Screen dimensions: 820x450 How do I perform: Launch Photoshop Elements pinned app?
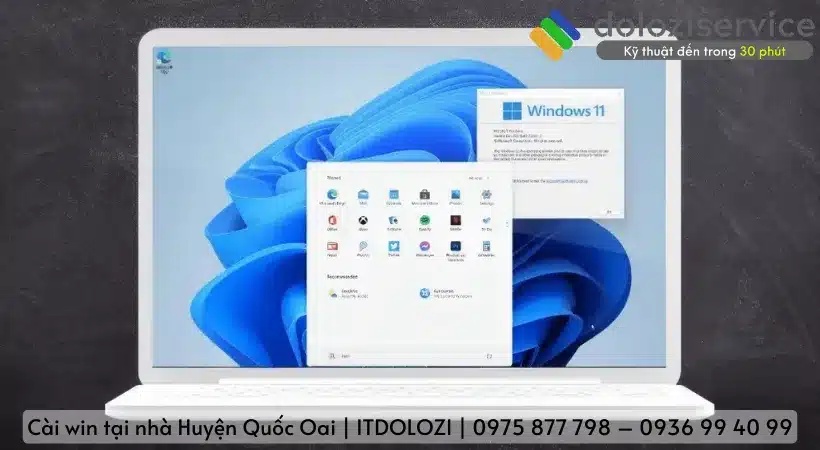(x=455, y=250)
